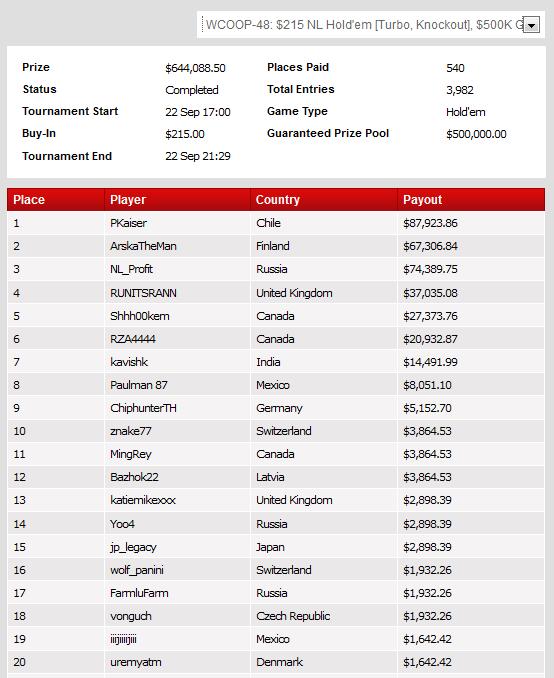
Task: Select player PKaiser in first place
Action: pyautogui.click(x=128, y=223)
